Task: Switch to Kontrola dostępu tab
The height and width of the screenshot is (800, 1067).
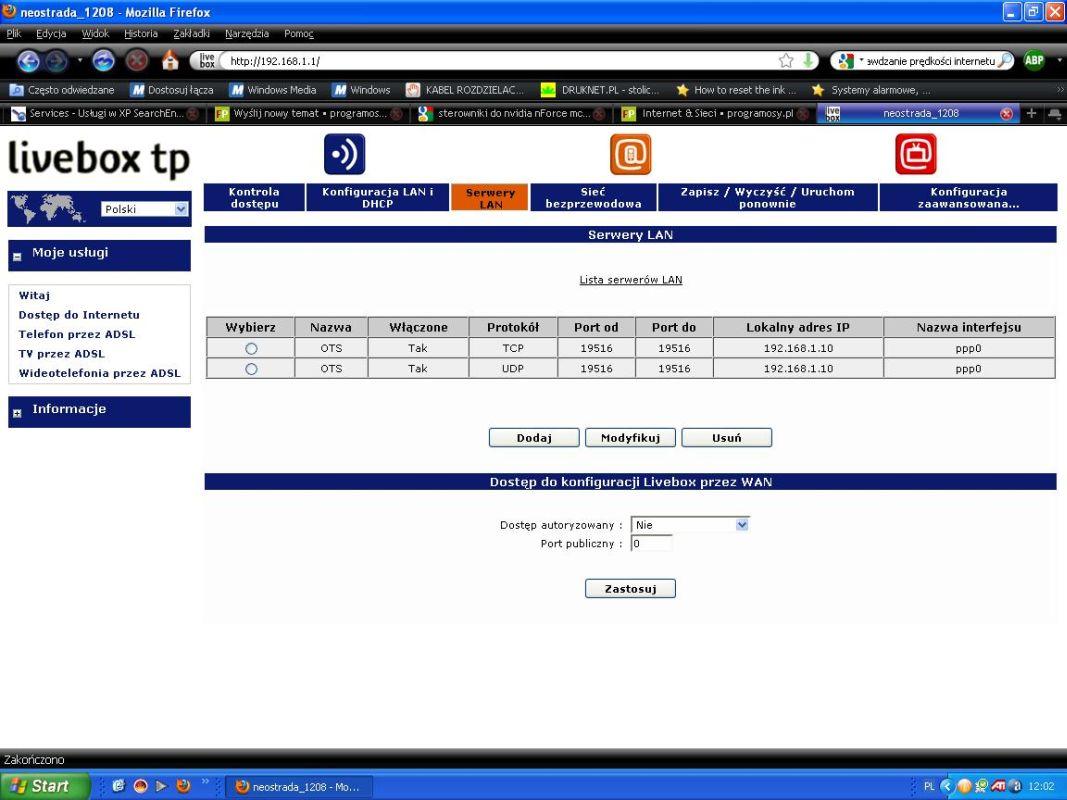Action: 254,197
